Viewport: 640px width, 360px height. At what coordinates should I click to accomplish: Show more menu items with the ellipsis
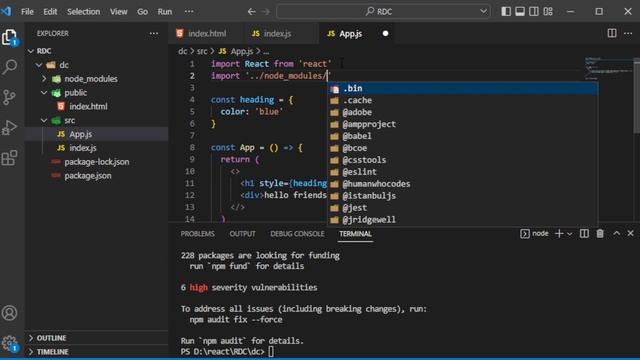(x=189, y=11)
